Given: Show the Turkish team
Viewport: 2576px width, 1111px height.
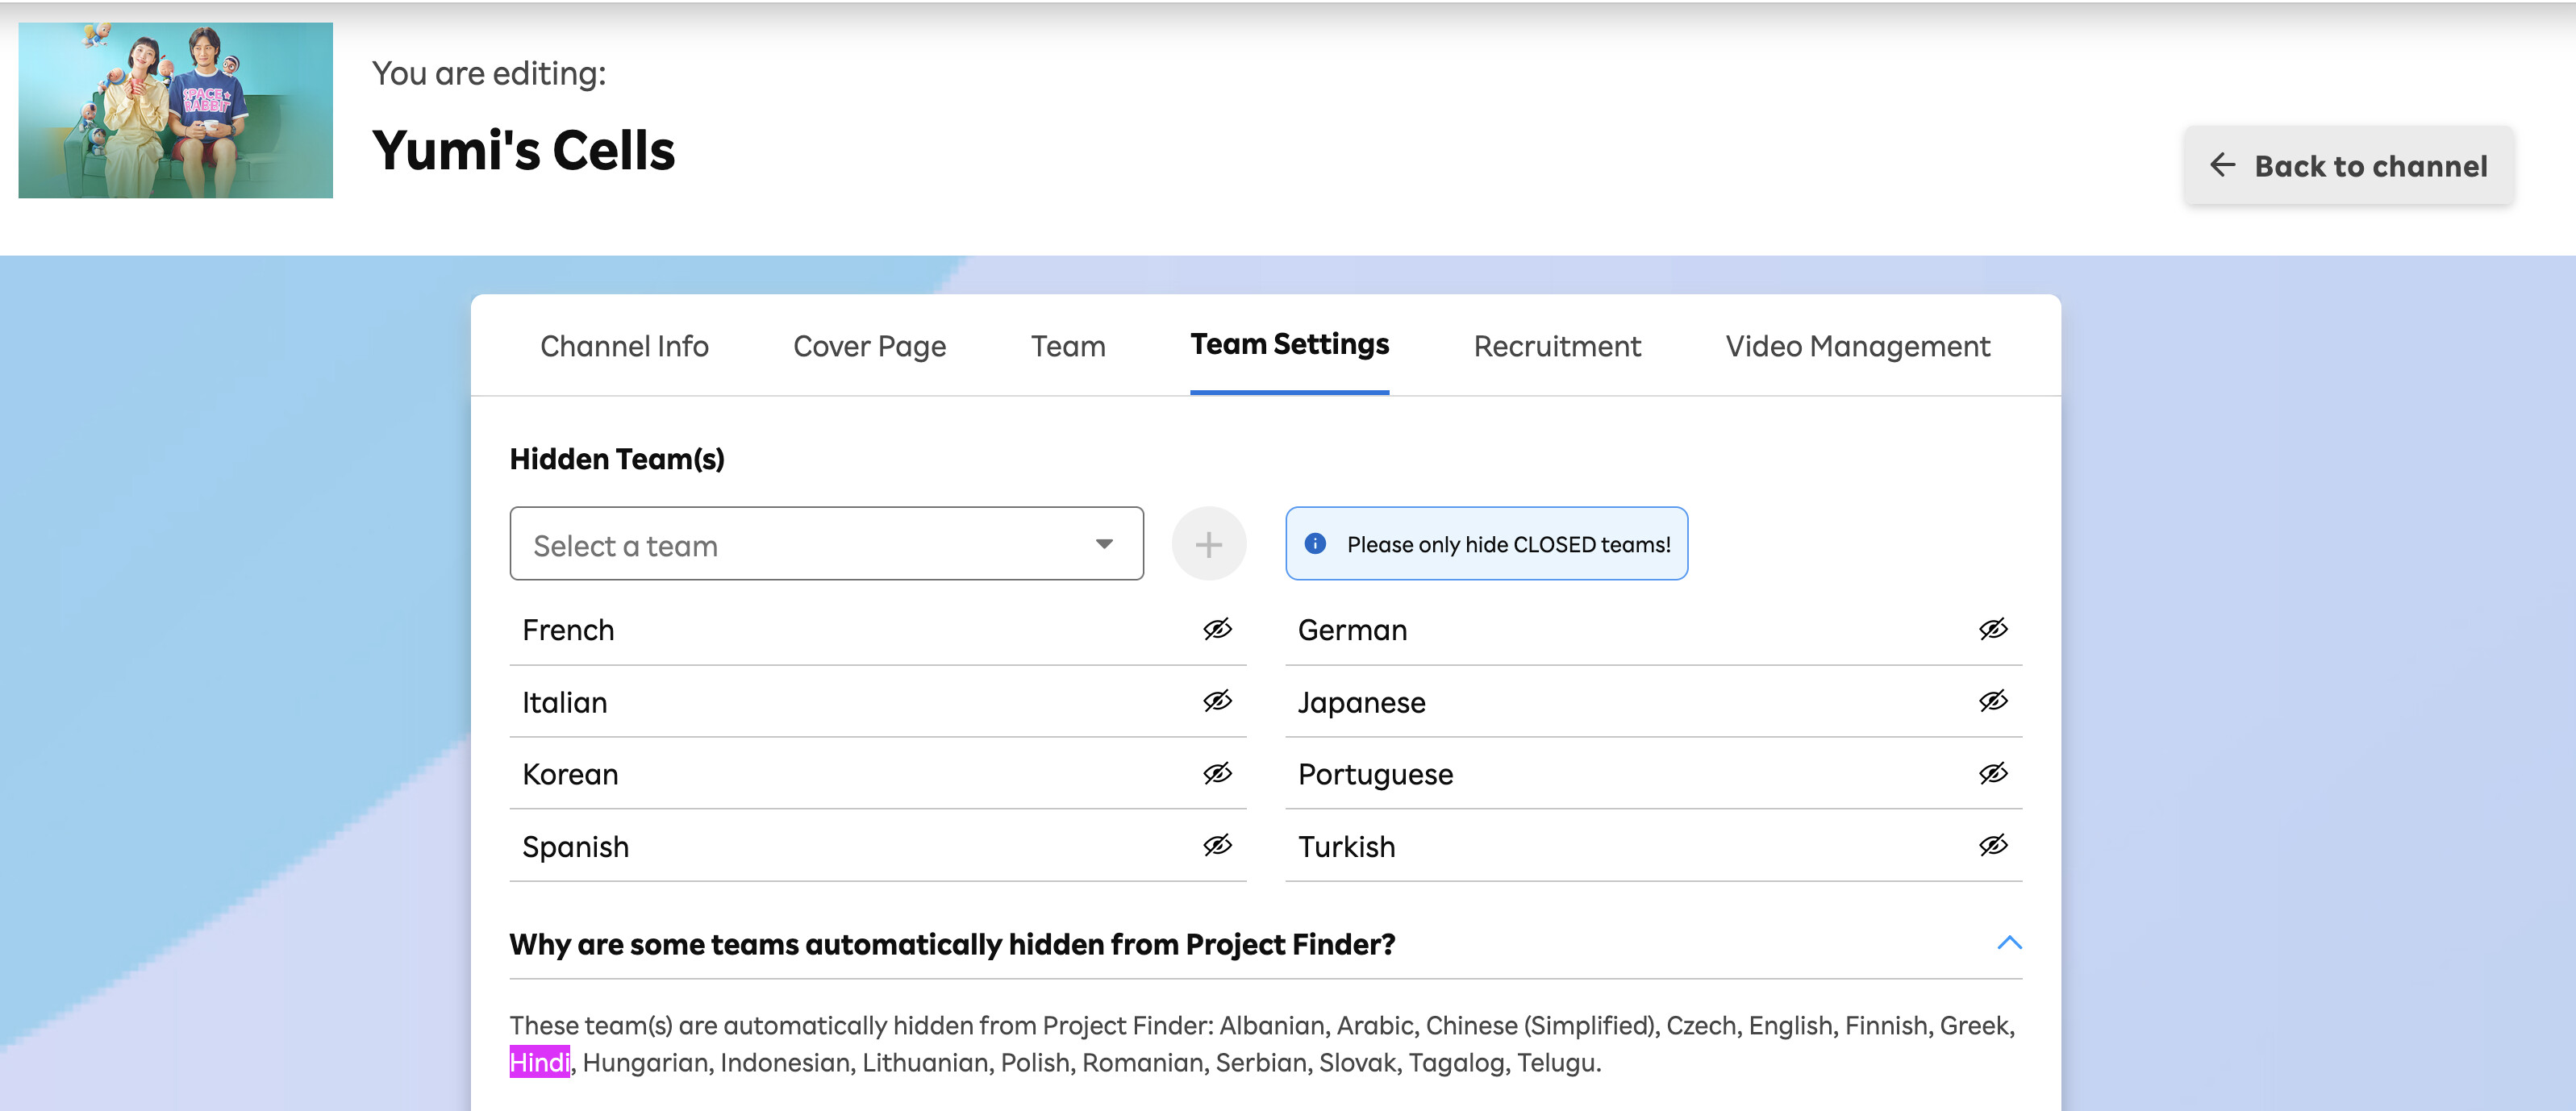Looking at the screenshot, I should [x=1993, y=845].
